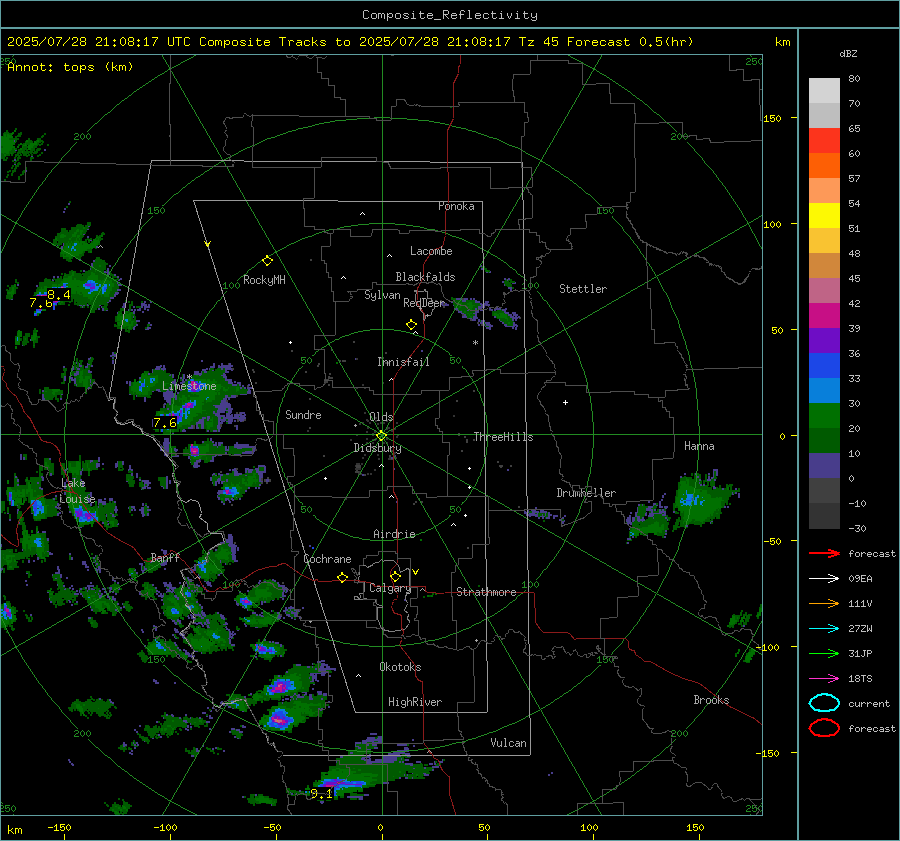The width and height of the screenshot is (900, 841).
Task: Click the red forecast arrow in legend
Action: point(824,553)
